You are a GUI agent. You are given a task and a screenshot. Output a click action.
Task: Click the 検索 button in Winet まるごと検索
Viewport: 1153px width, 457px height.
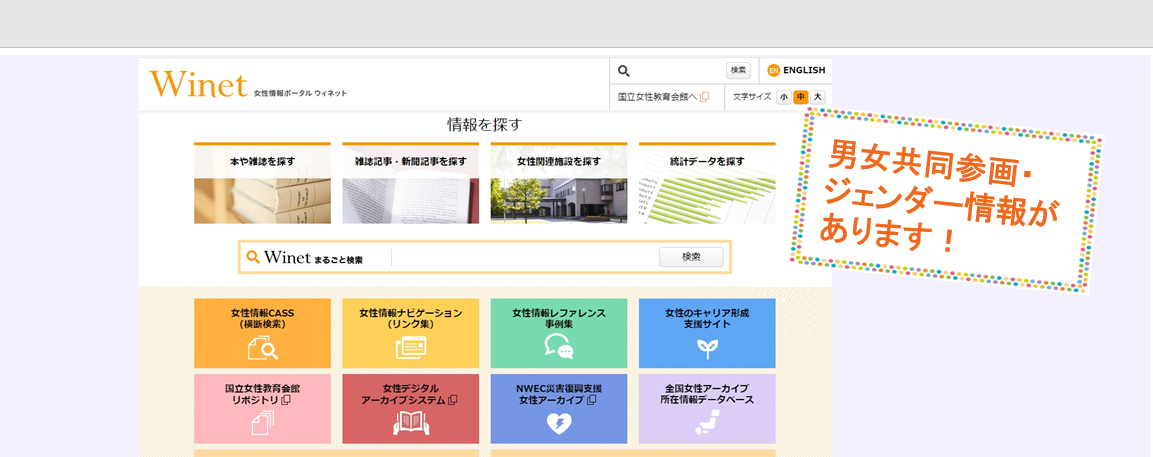click(691, 257)
